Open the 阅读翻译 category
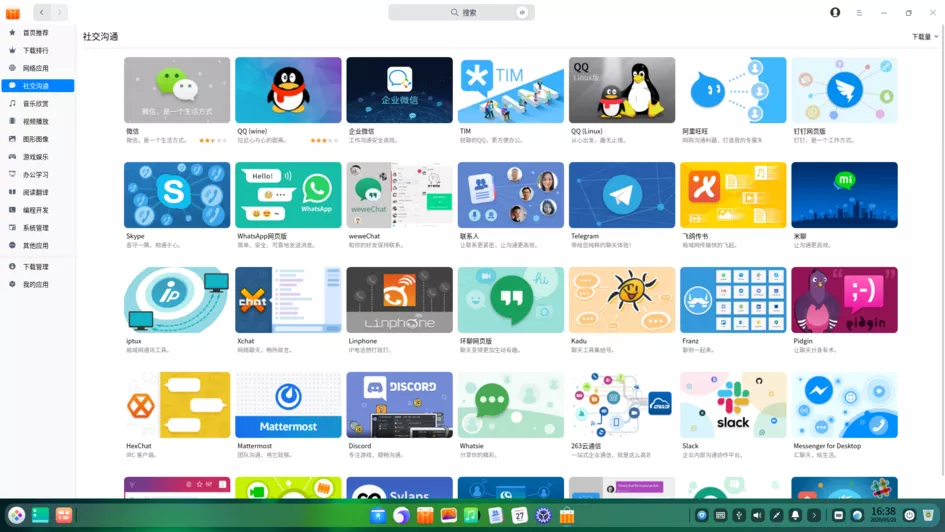Image resolution: width=945 pixels, height=532 pixels. 35,192
